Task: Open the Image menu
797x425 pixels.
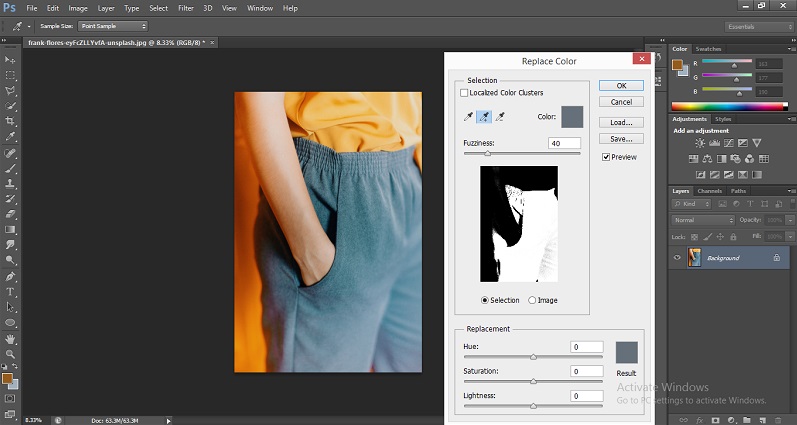Action: click(x=78, y=8)
